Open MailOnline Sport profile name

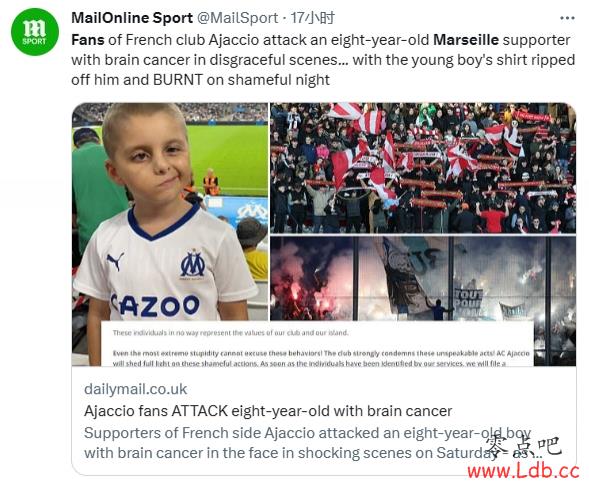click(x=132, y=18)
